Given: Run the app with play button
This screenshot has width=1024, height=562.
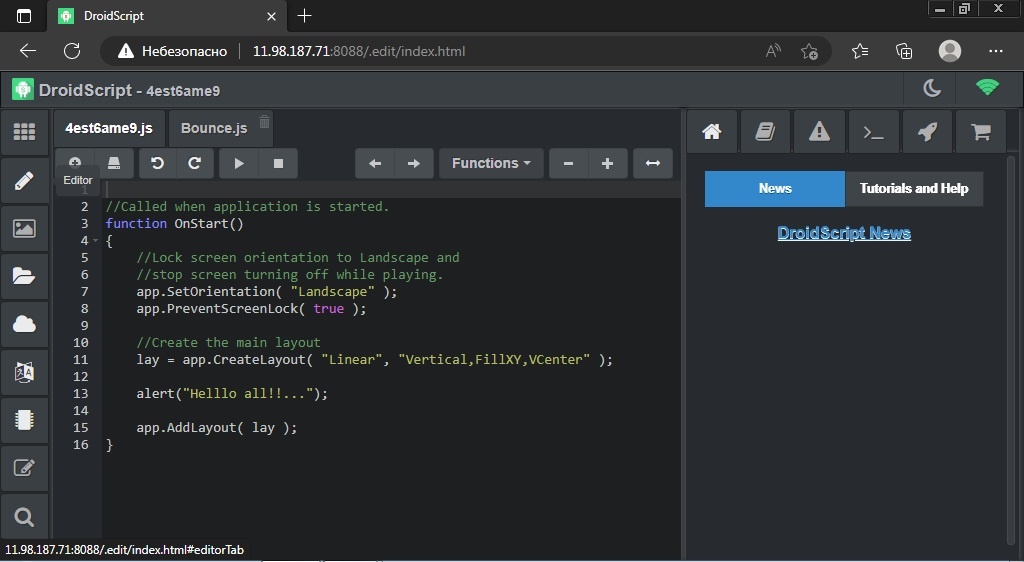Looking at the screenshot, I should (x=239, y=163).
